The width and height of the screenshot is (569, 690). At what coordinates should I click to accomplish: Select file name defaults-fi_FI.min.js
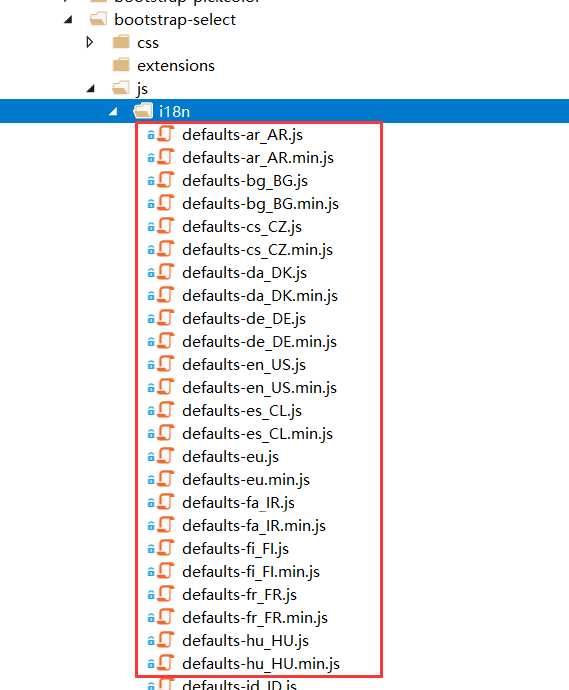coord(251,572)
